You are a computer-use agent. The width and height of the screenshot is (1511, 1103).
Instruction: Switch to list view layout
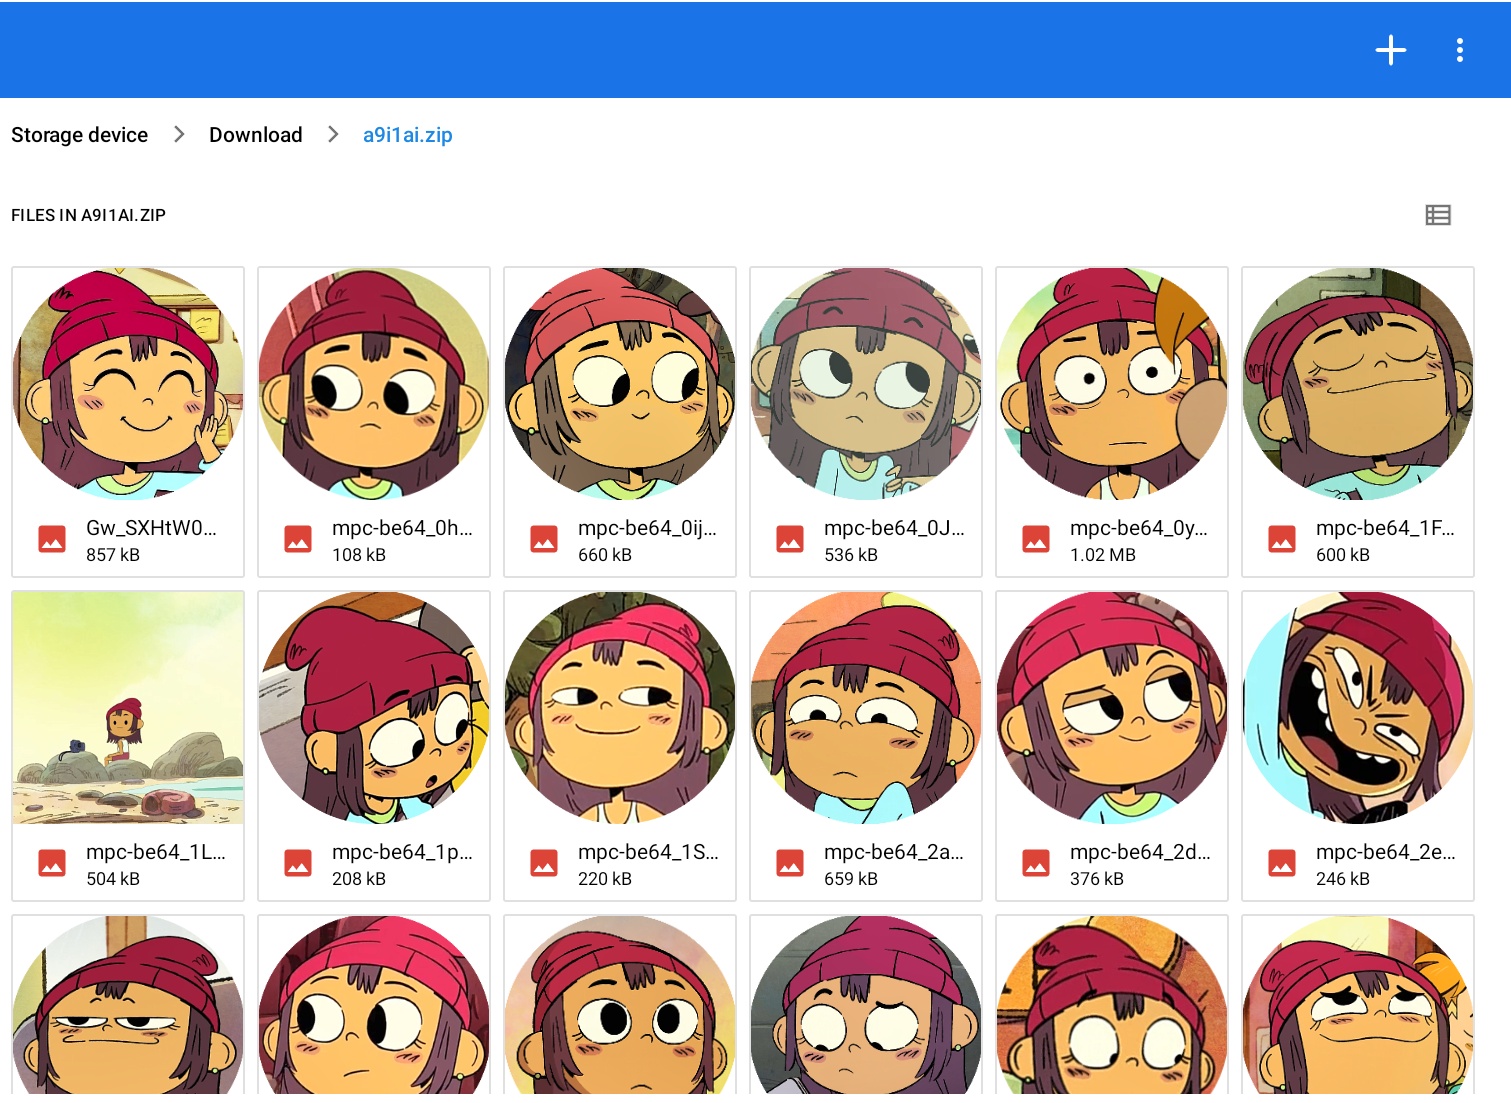pyautogui.click(x=1438, y=215)
